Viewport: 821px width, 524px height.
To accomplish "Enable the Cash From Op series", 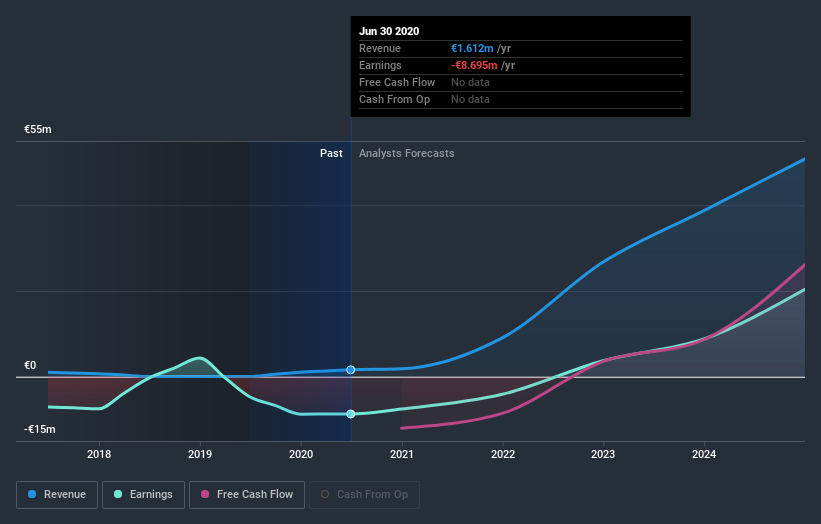I will tap(364, 495).
